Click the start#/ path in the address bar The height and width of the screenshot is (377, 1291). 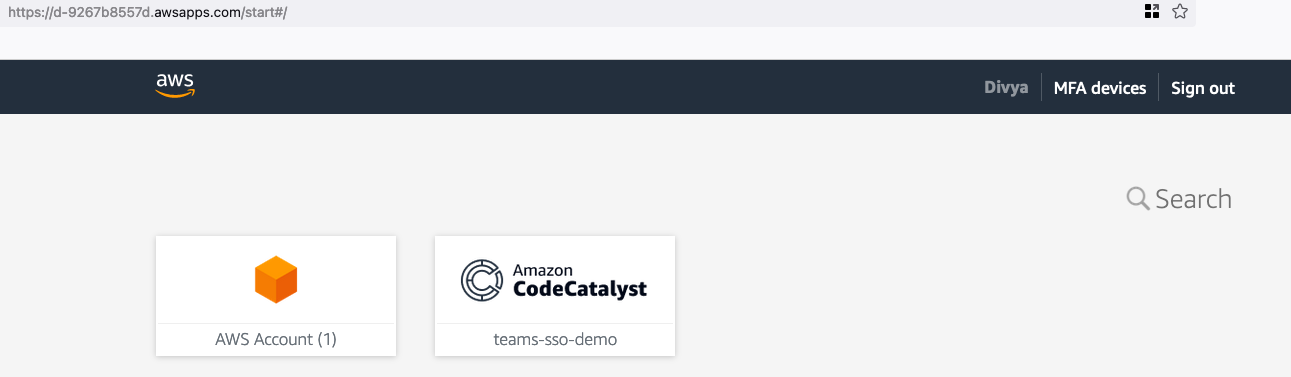(x=266, y=13)
